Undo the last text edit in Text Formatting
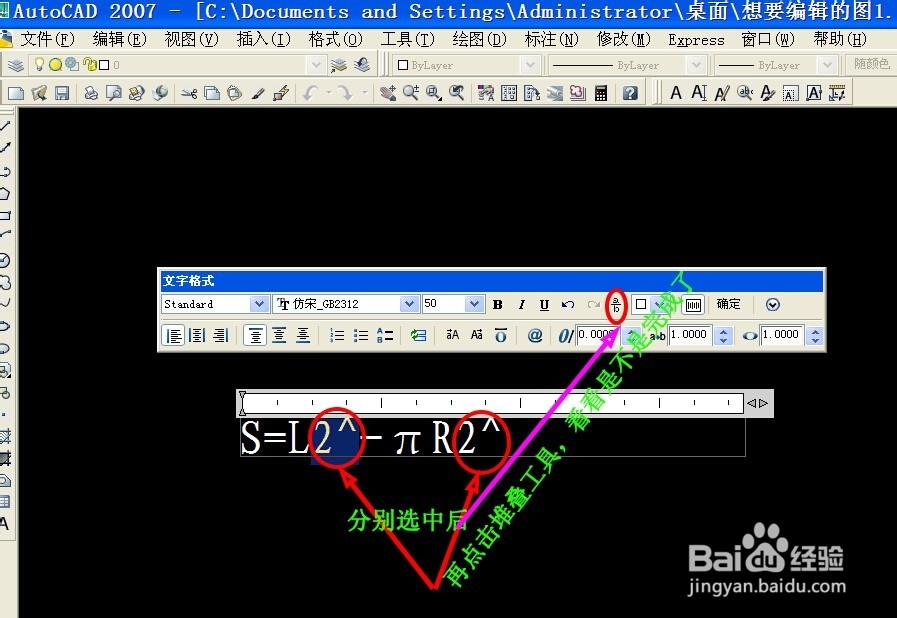The width and height of the screenshot is (897, 618). point(567,305)
